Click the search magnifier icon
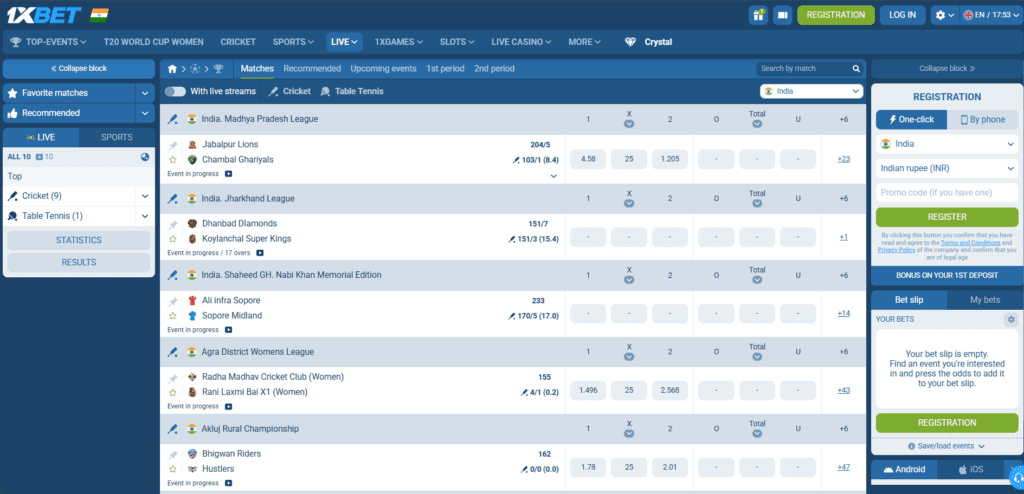Viewport: 1024px width, 494px height. coord(856,69)
